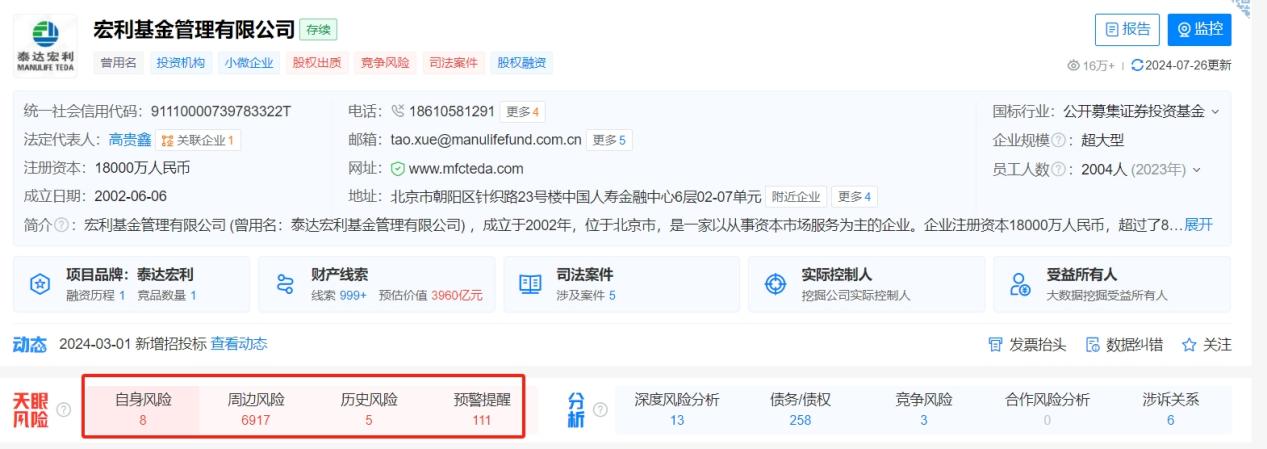The image size is (1267, 449).
Task: Open 挖掘公司实际控制人 text
Action: pyautogui.click(x=856, y=295)
